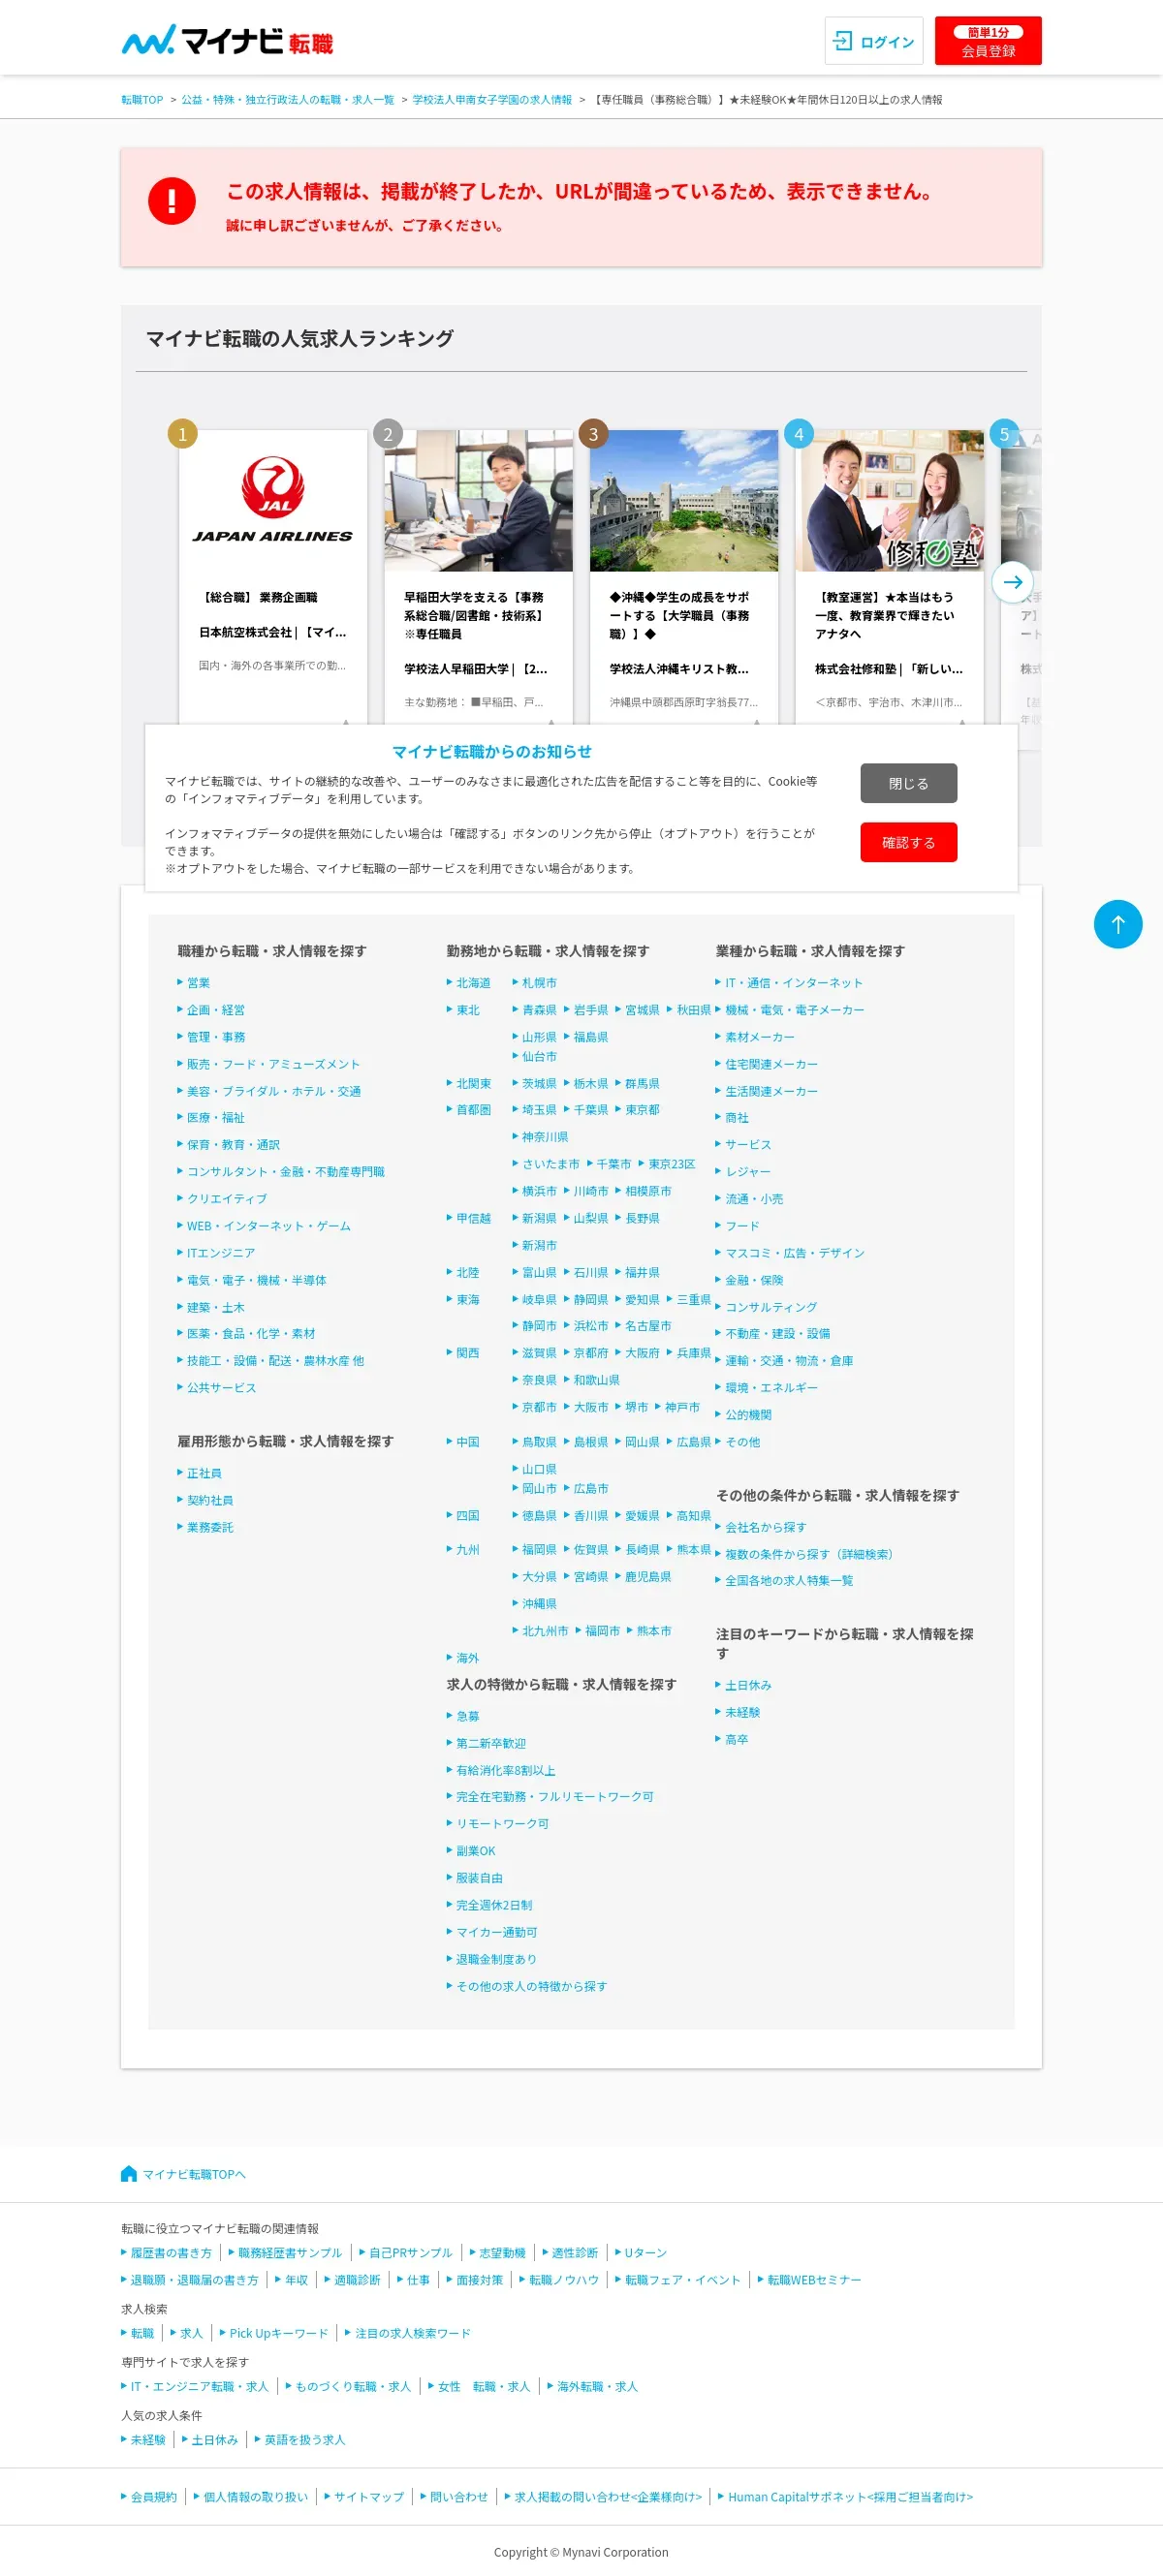Viewport: 1163px width, 2576px height.
Task: Click the red exclamation warning icon
Action: click(172, 201)
